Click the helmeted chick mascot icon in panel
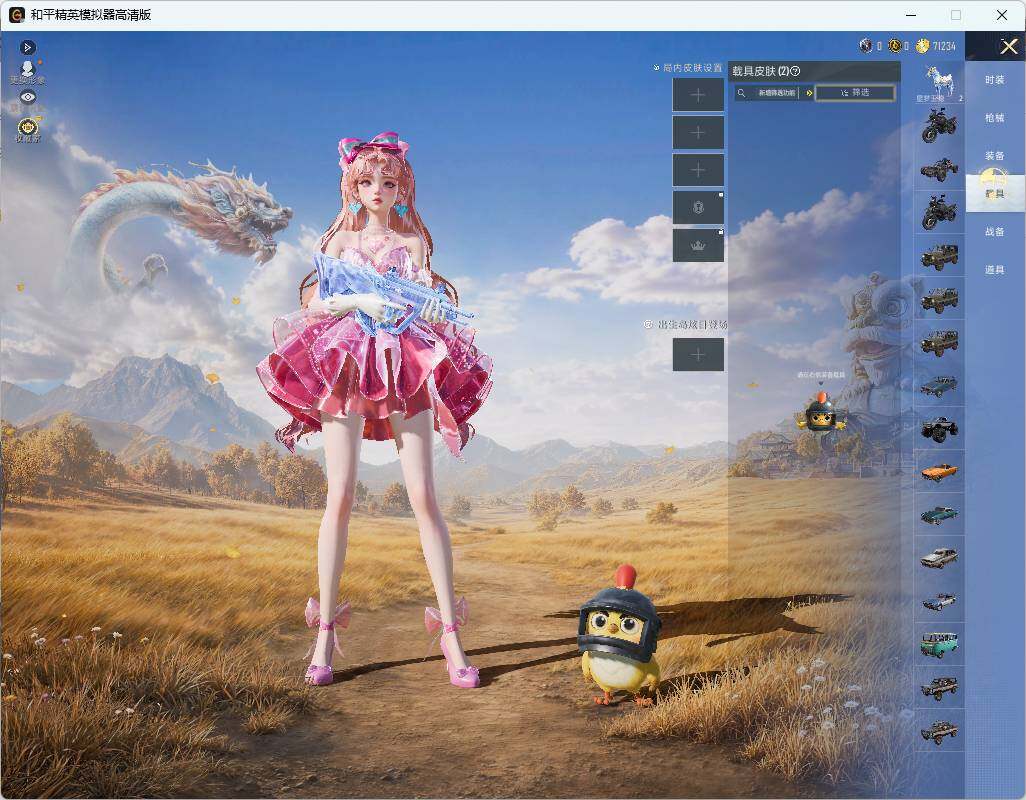Image resolution: width=1026 pixels, height=800 pixels. coord(821,413)
